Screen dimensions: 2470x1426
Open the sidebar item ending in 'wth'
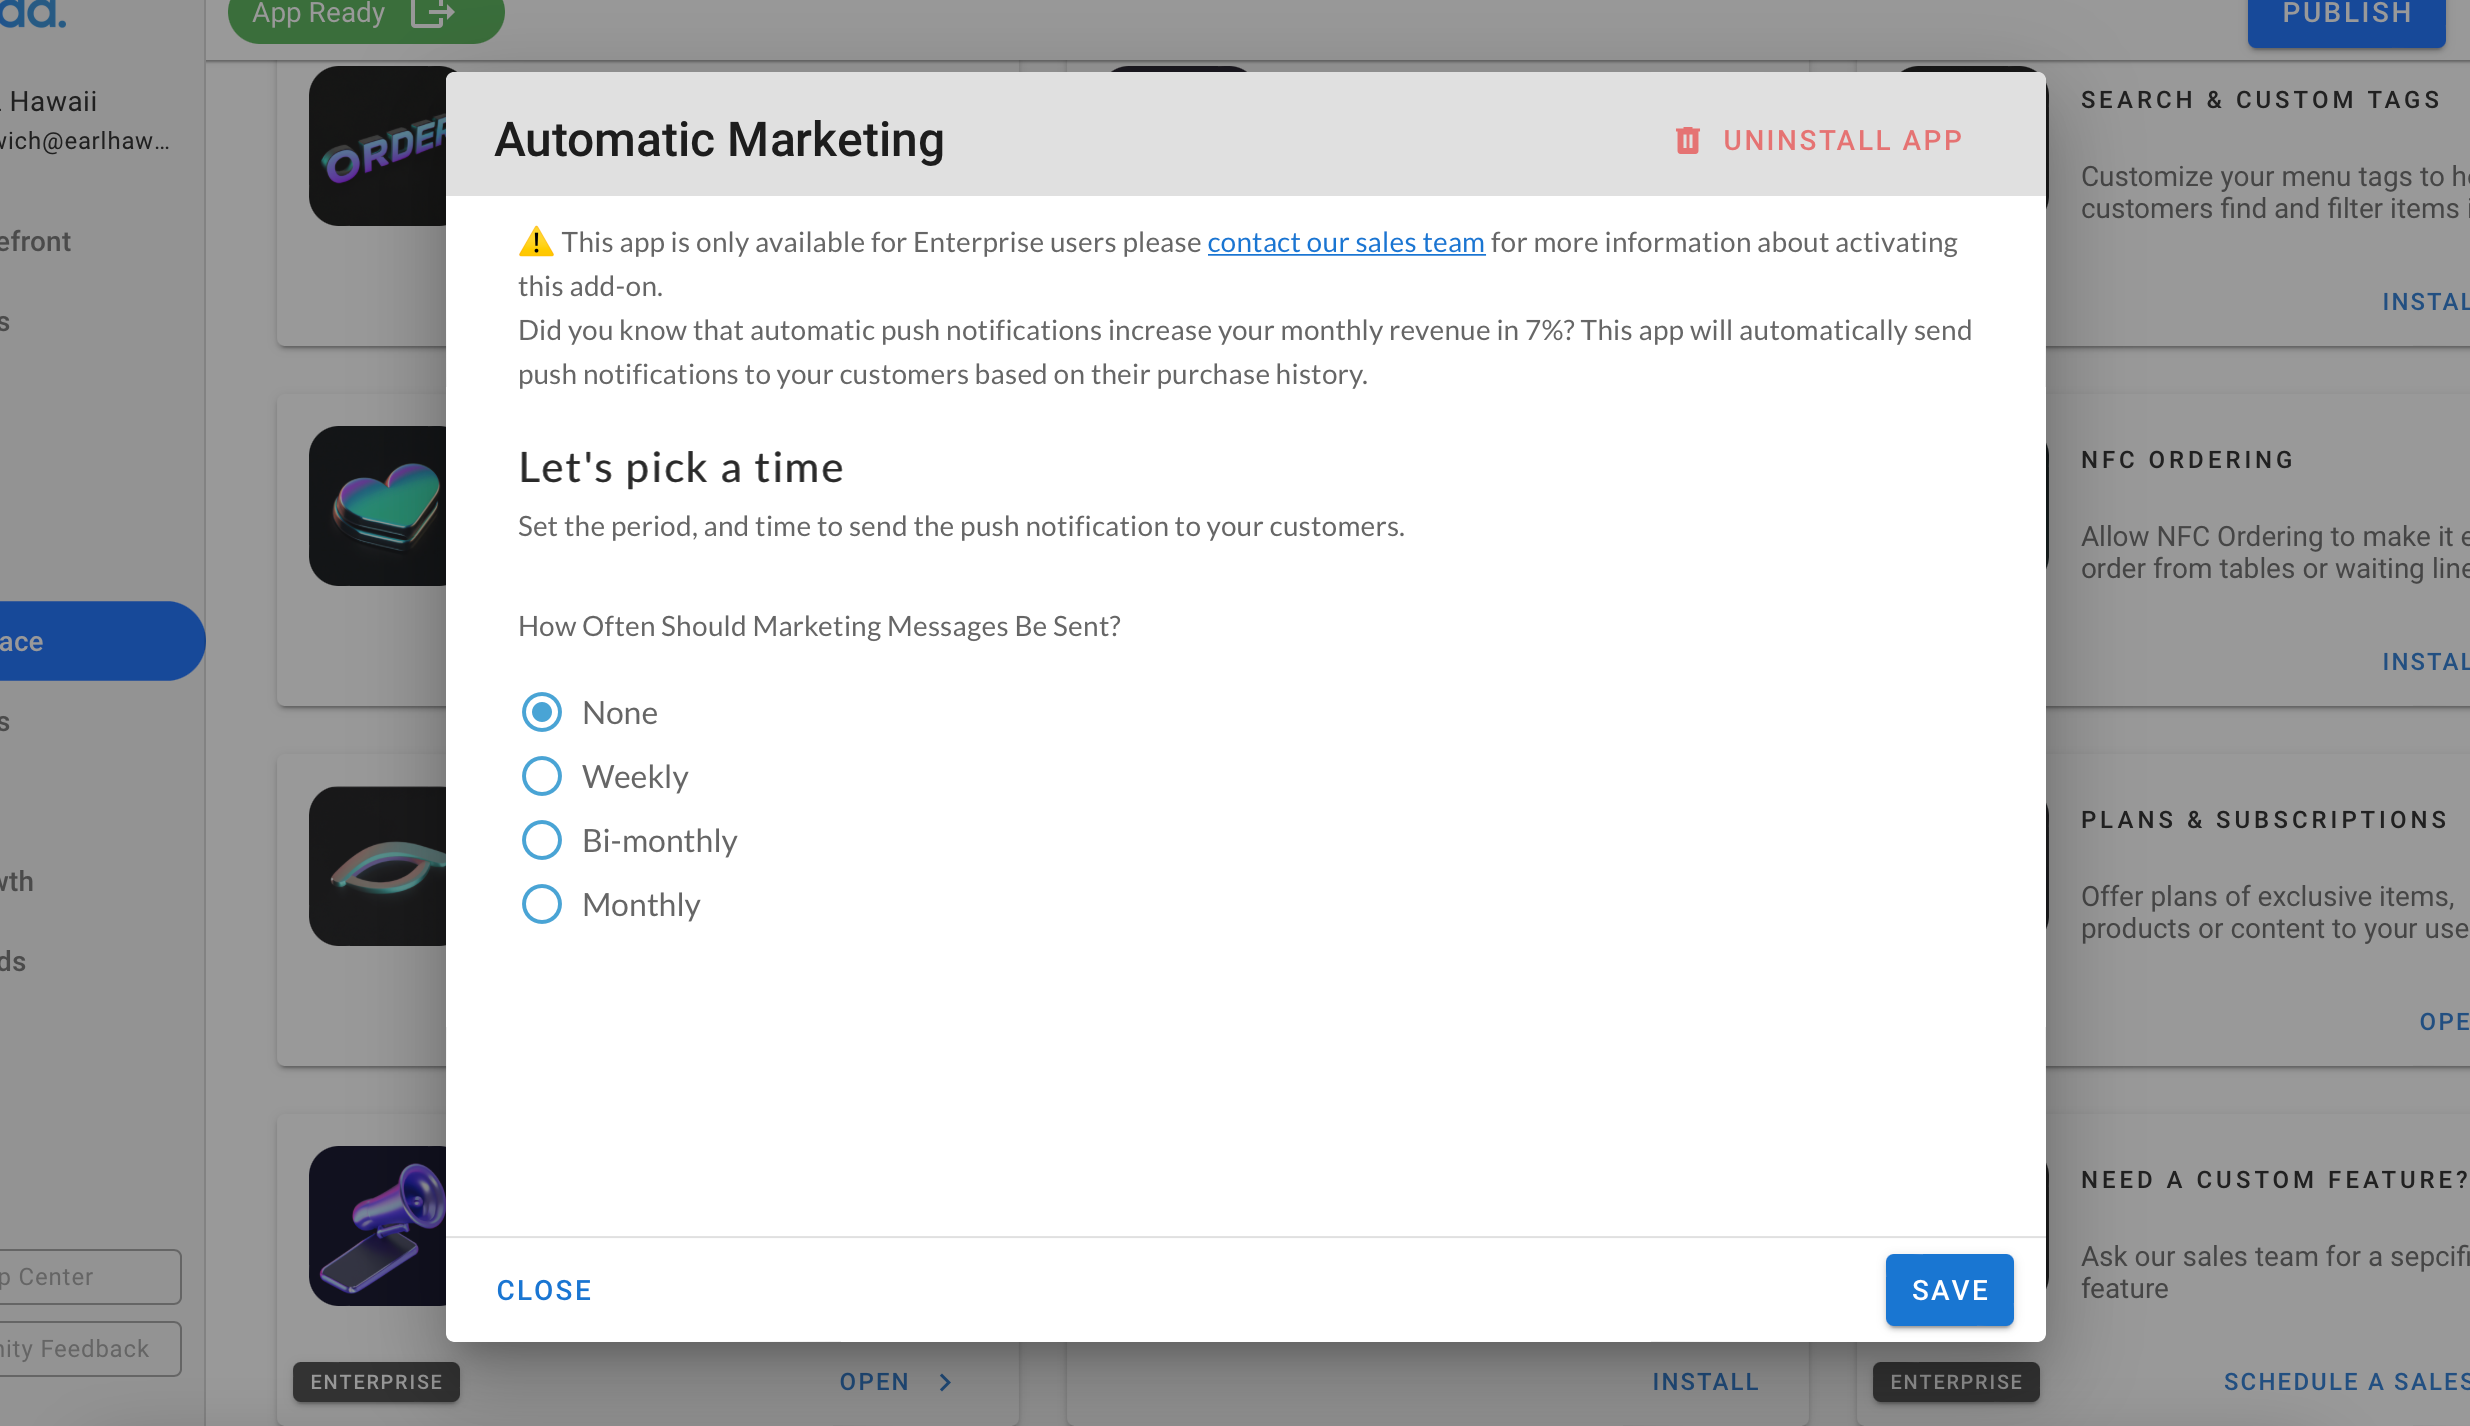18,882
